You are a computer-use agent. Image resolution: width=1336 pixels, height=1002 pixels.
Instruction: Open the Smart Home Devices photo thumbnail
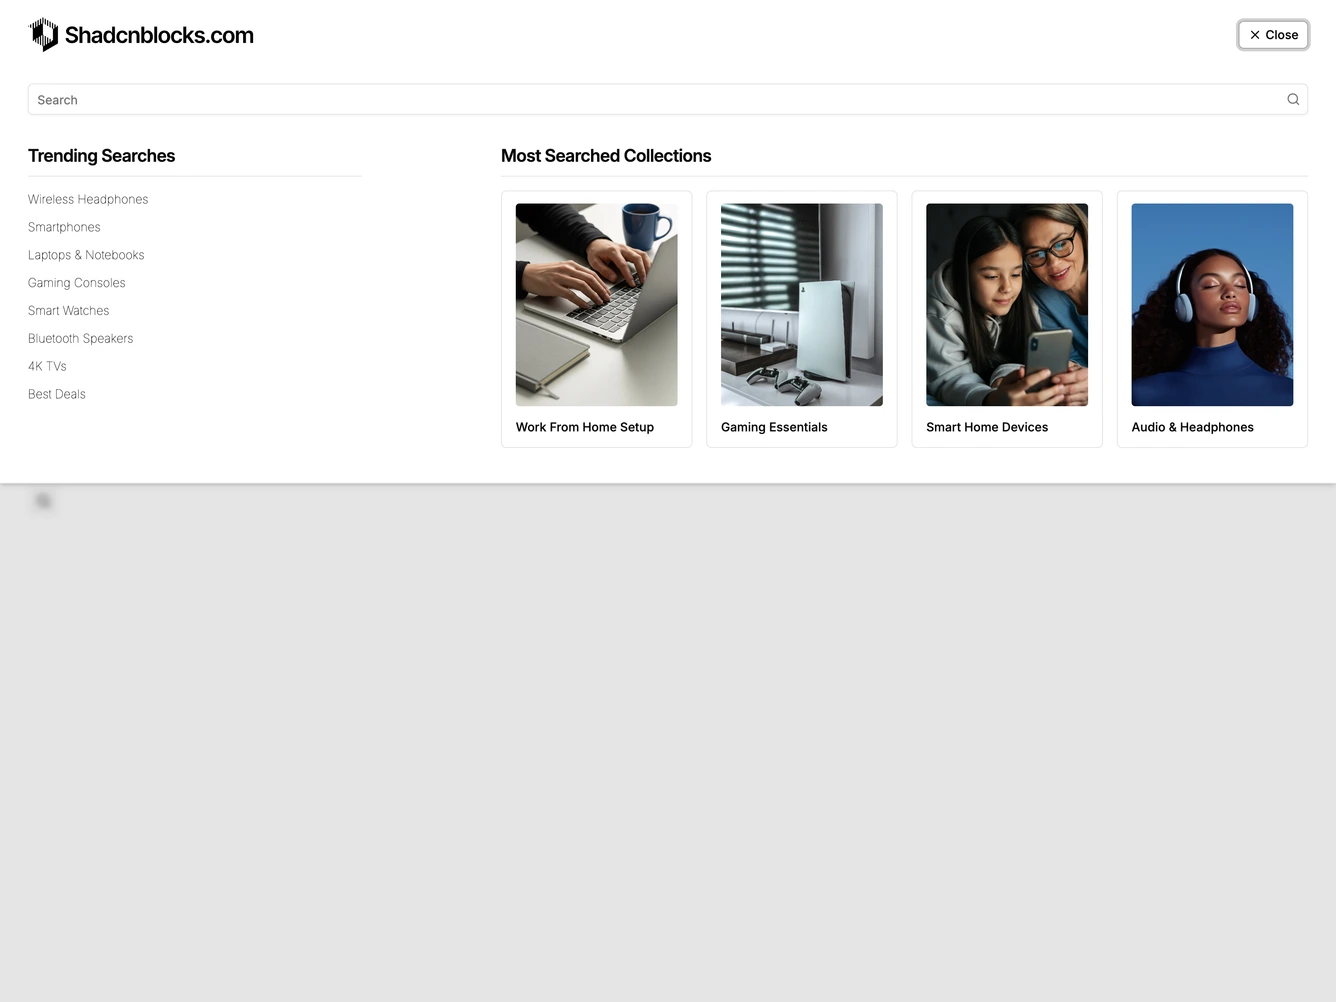pyautogui.click(x=1007, y=305)
